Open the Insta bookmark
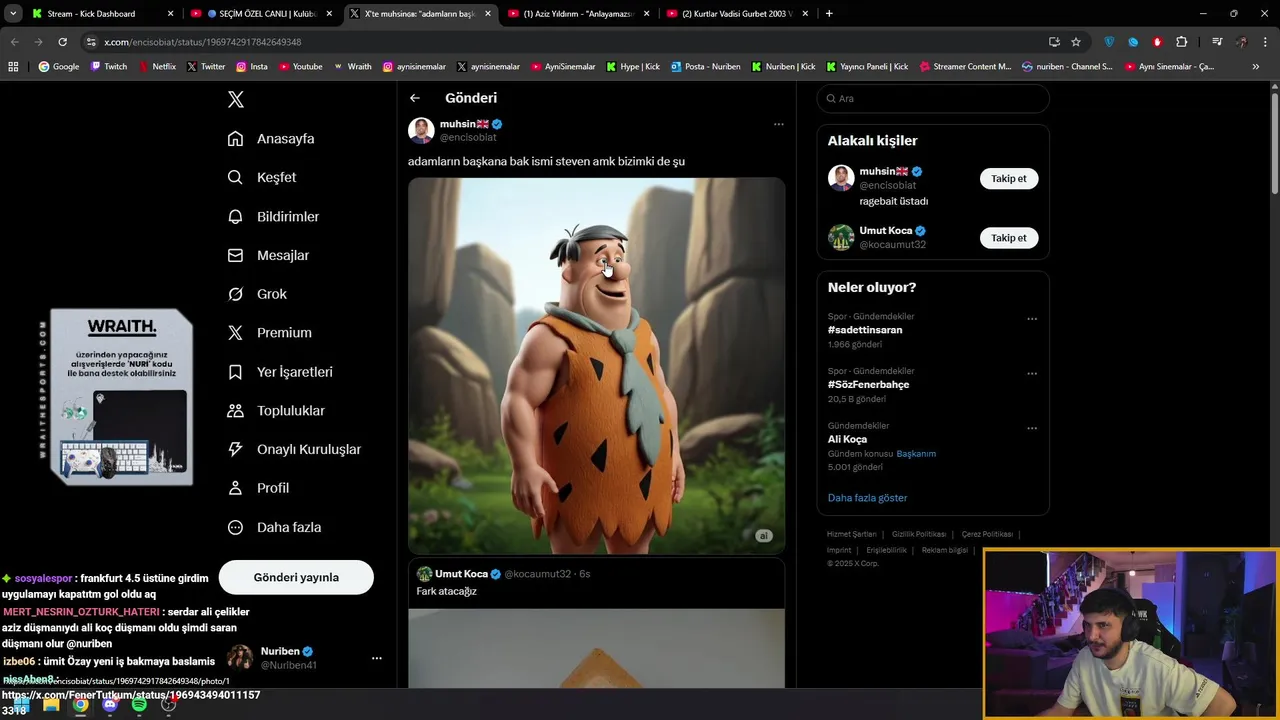The height and width of the screenshot is (720, 1280). point(252,66)
